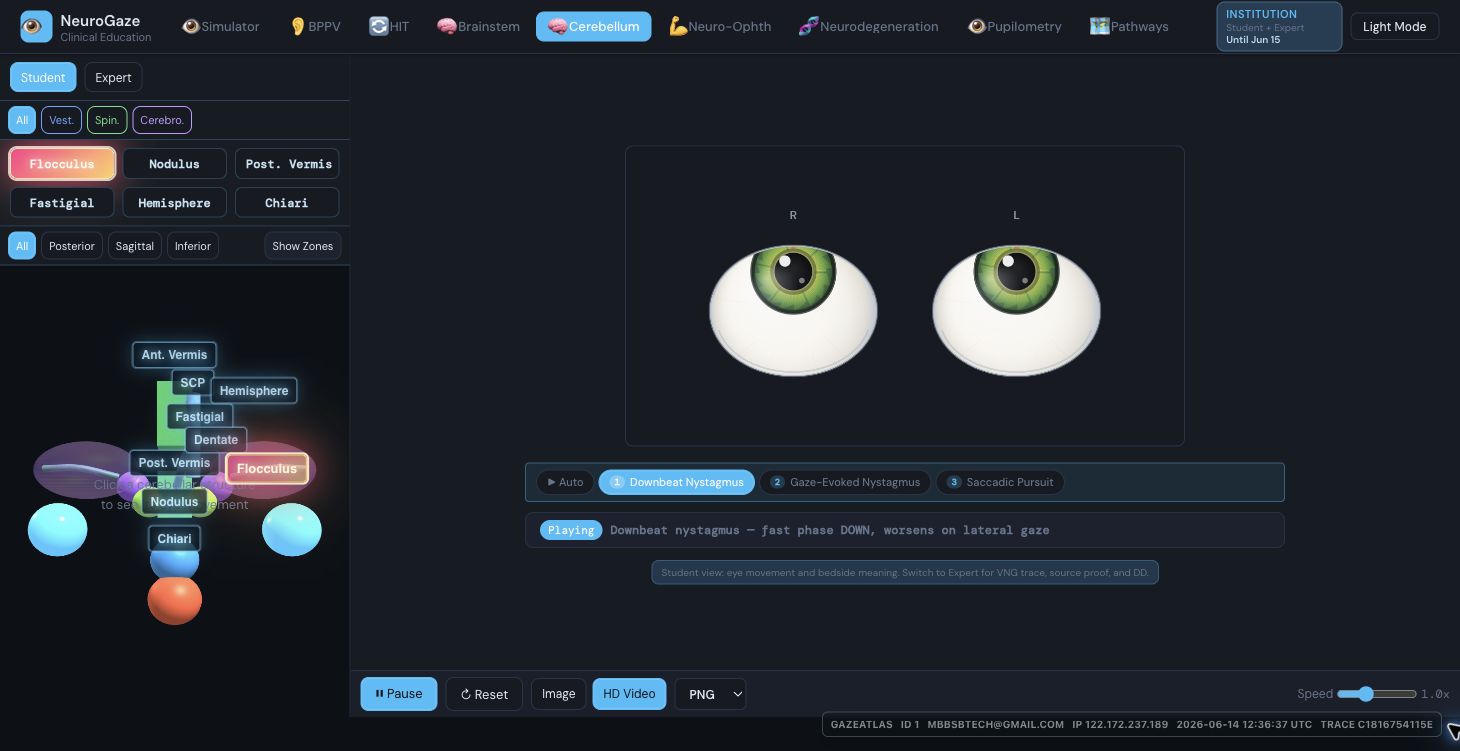Switch to Posterior view
Image resolution: width=1460 pixels, height=751 pixels.
[x=72, y=245]
